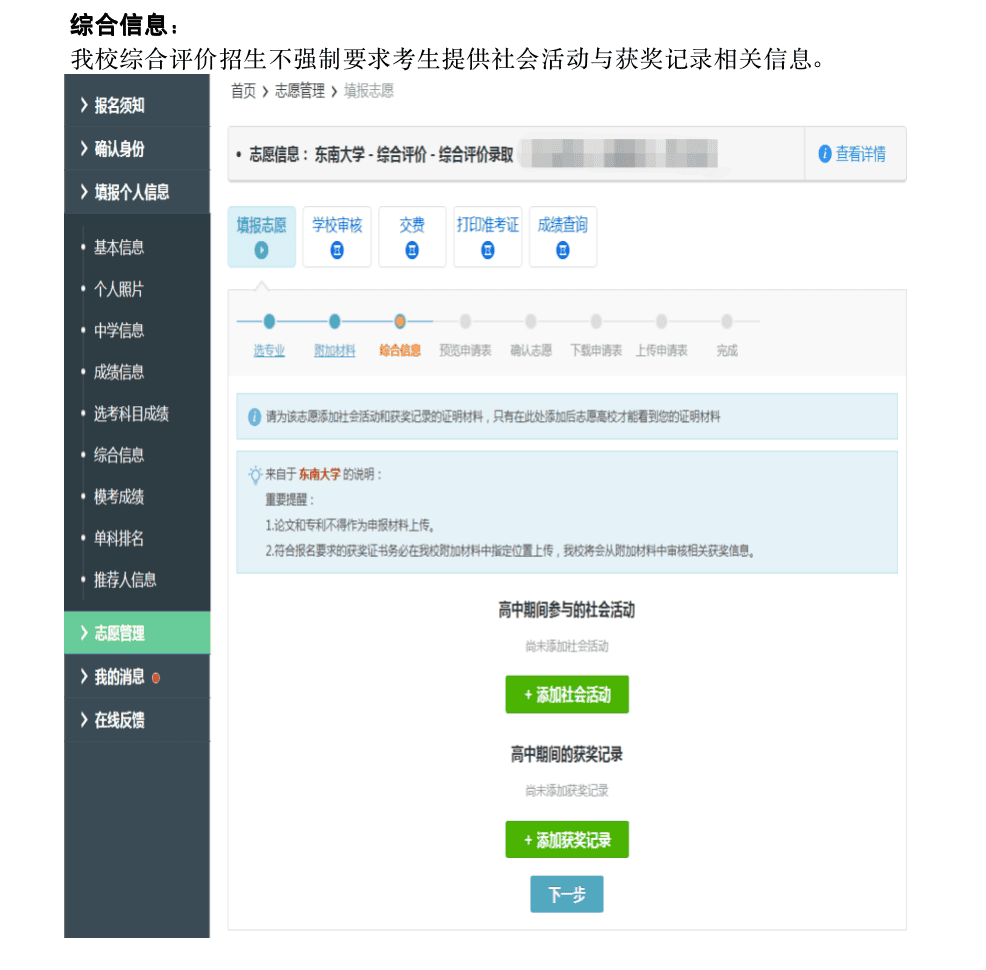This screenshot has width=986, height=970.
Task: Click the status icon under 交费
Action: (x=412, y=250)
